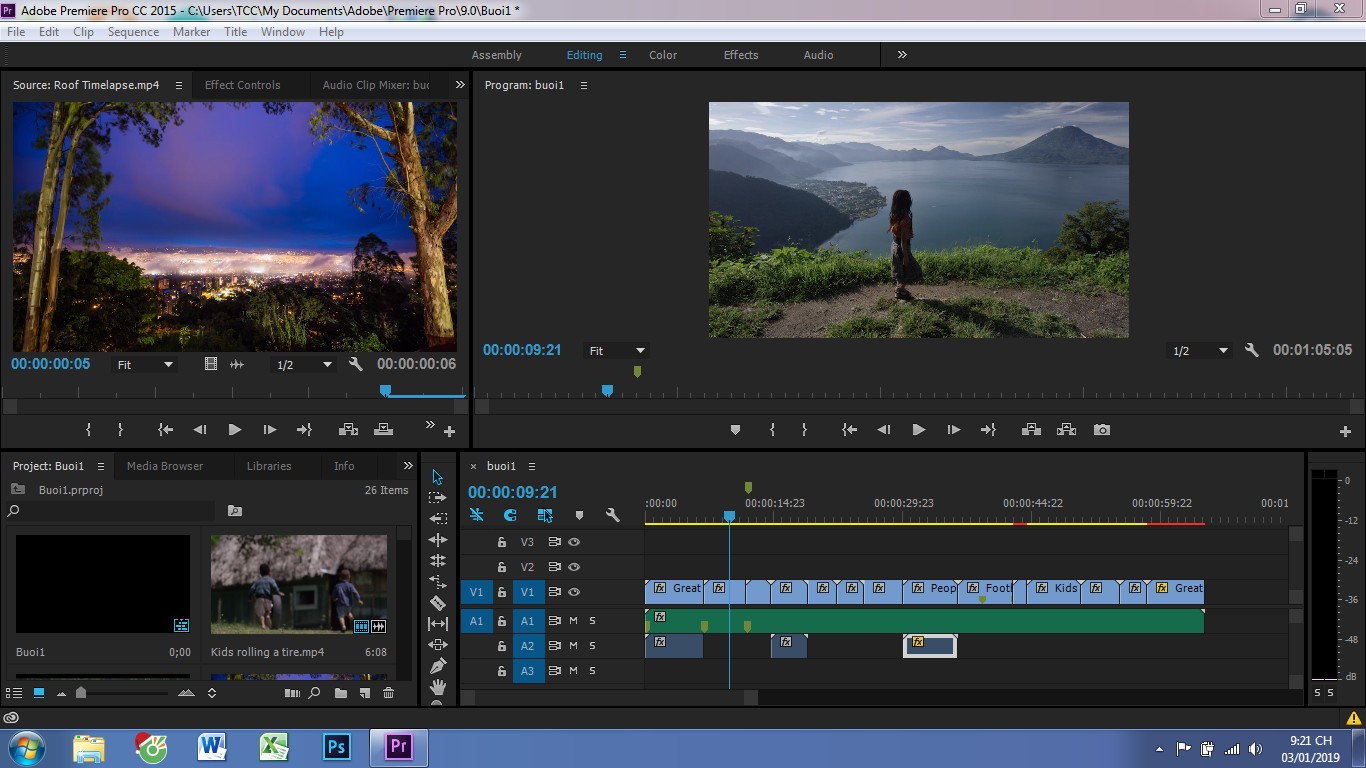The image size is (1366, 768).
Task: Switch to the Media Browser tab
Action: [165, 466]
